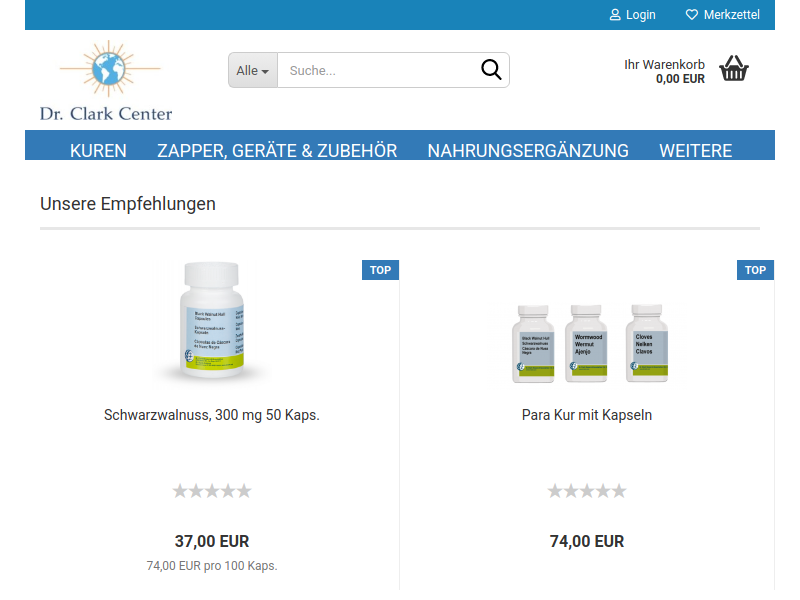Open the Schwarzwalnuss, 300 mg 50 Kaps. link

pos(212,415)
